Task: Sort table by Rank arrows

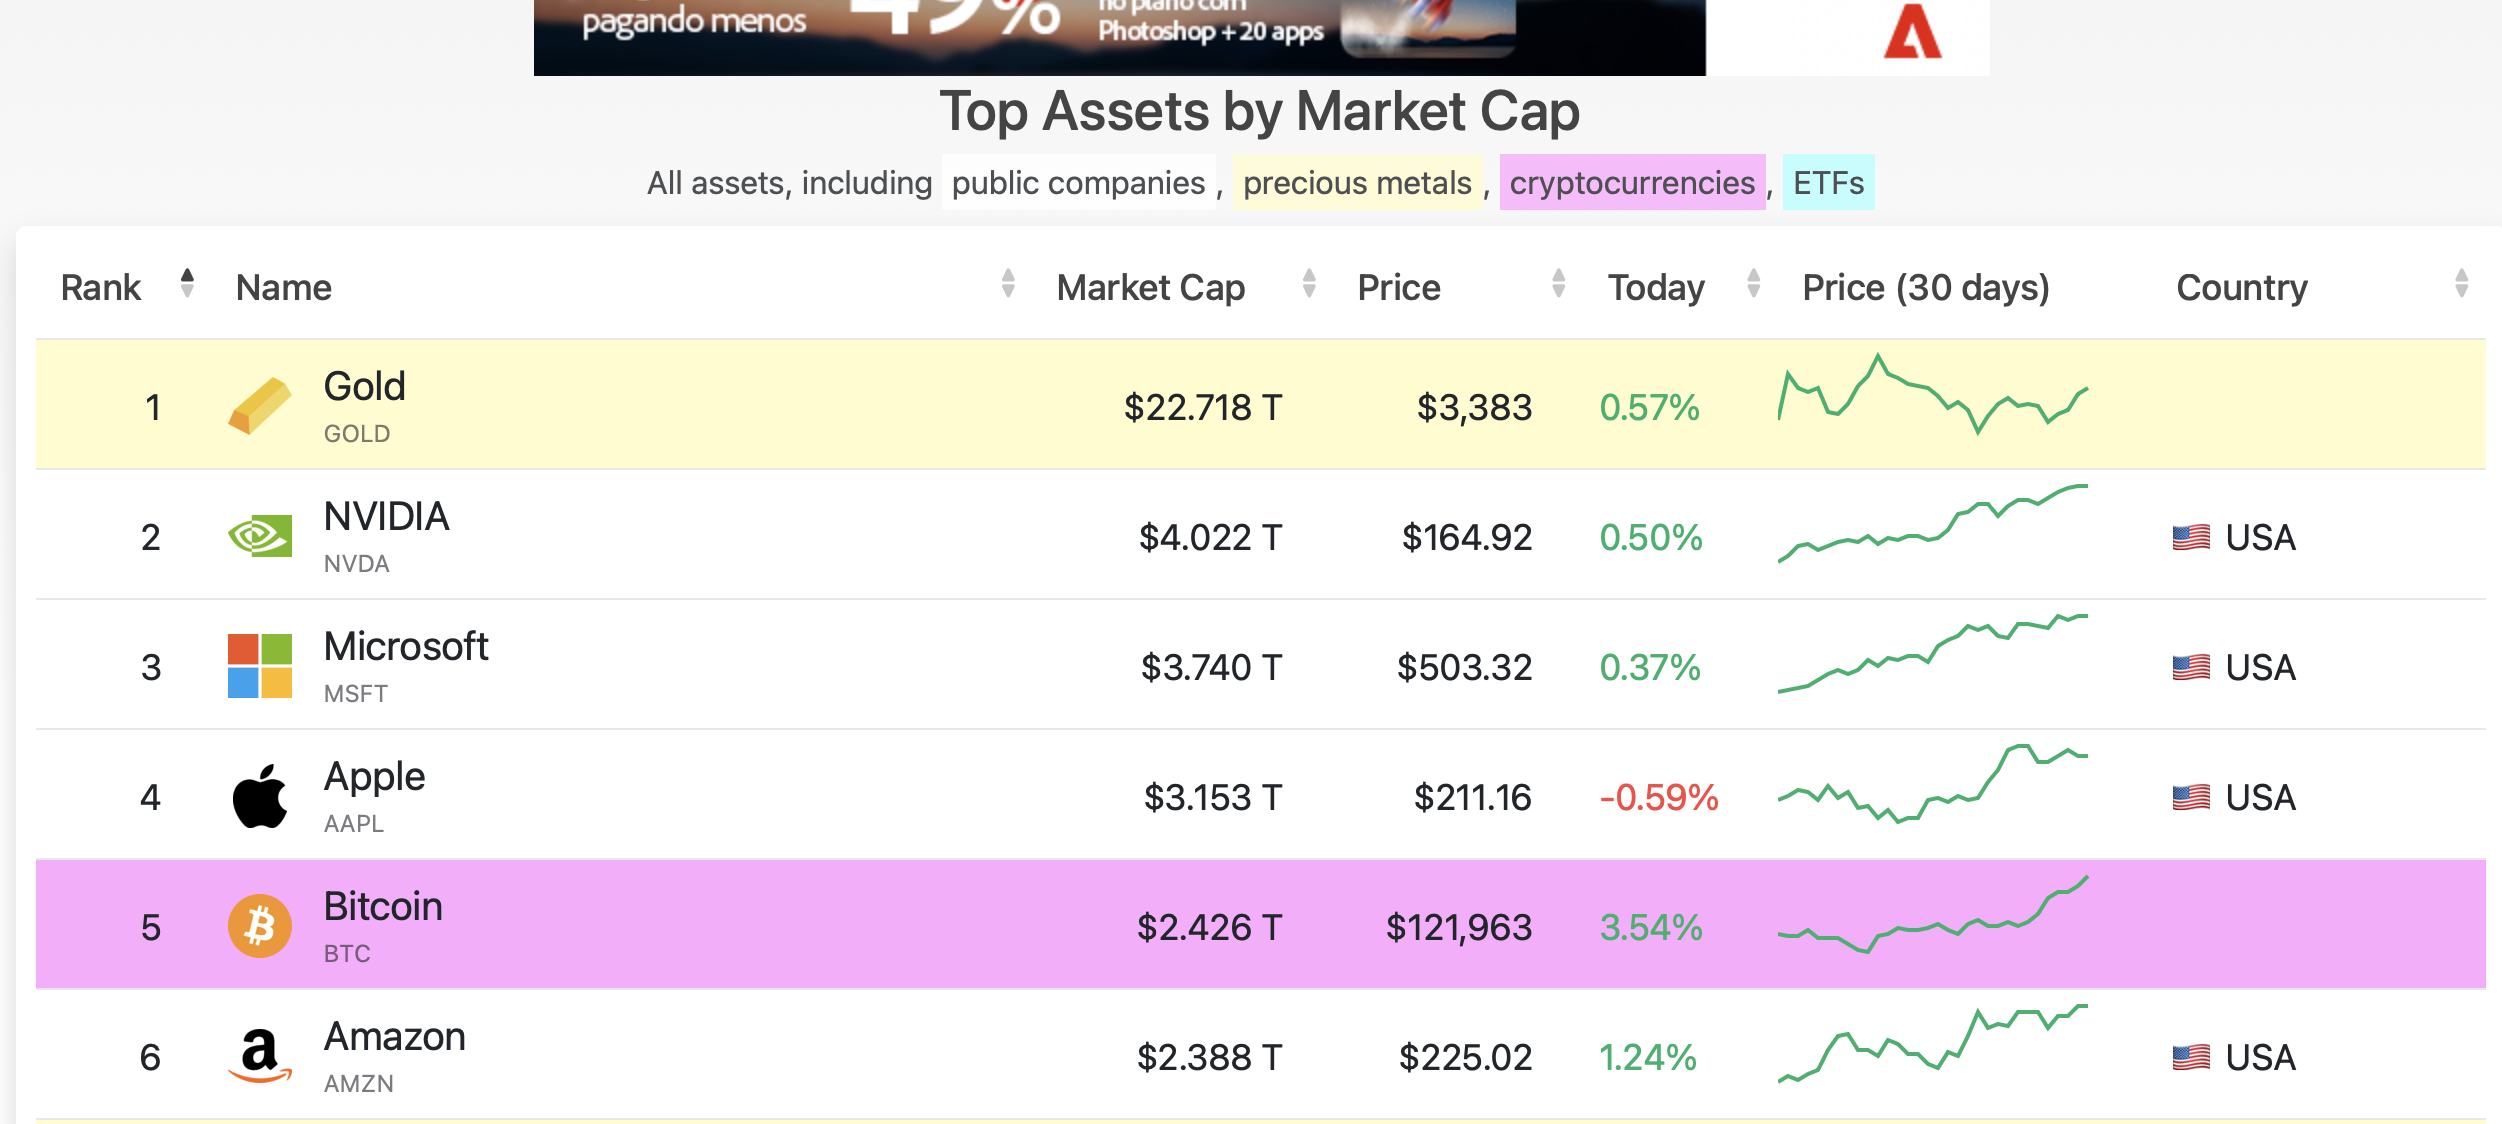Action: (187, 284)
